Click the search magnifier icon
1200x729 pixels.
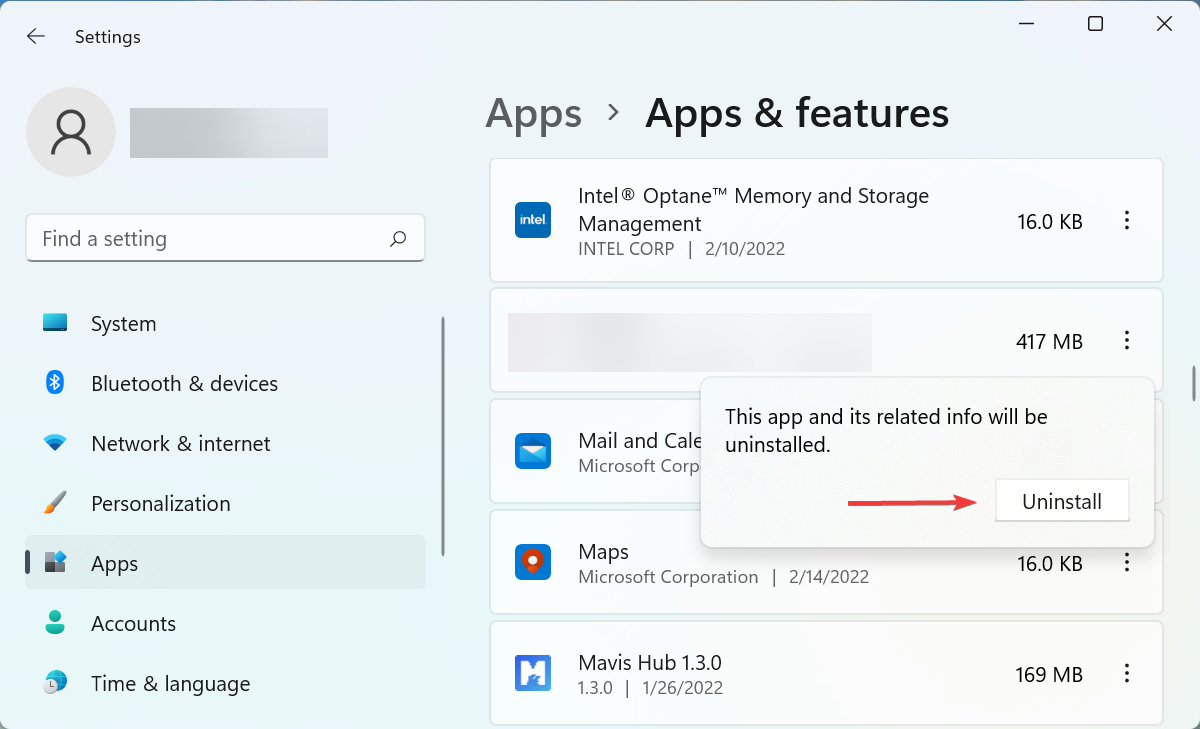tap(398, 238)
